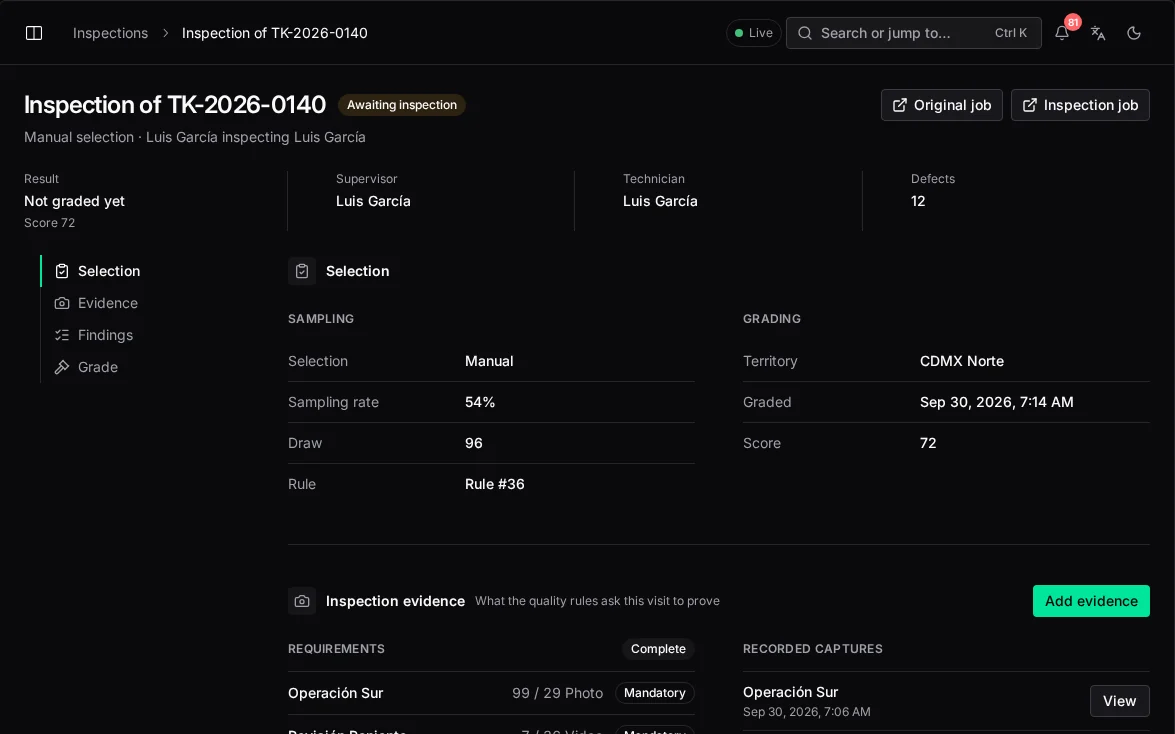Click the Selection section clipboard icon

[302, 271]
